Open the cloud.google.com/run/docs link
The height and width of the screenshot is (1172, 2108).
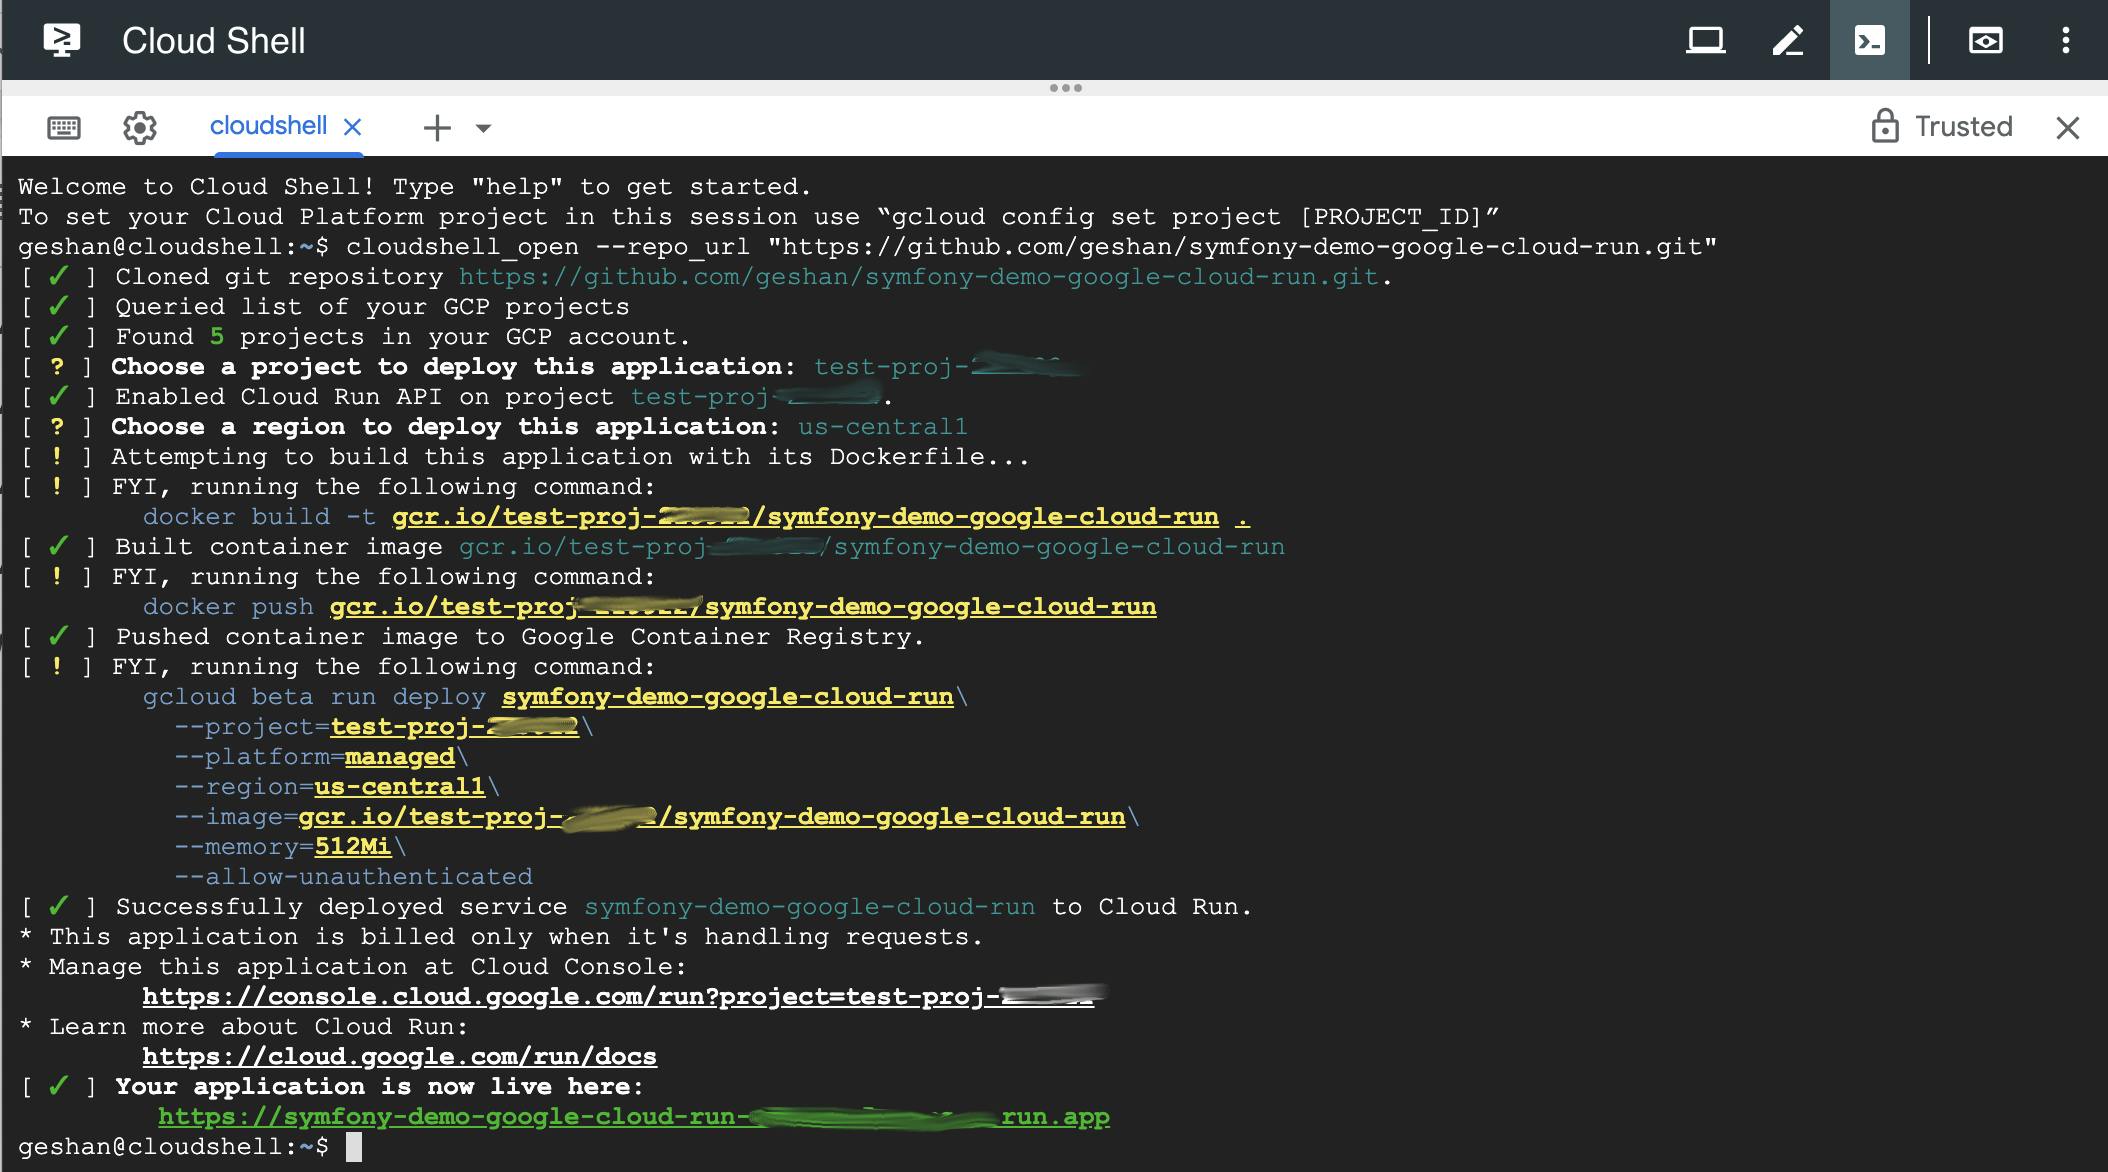click(x=399, y=1057)
